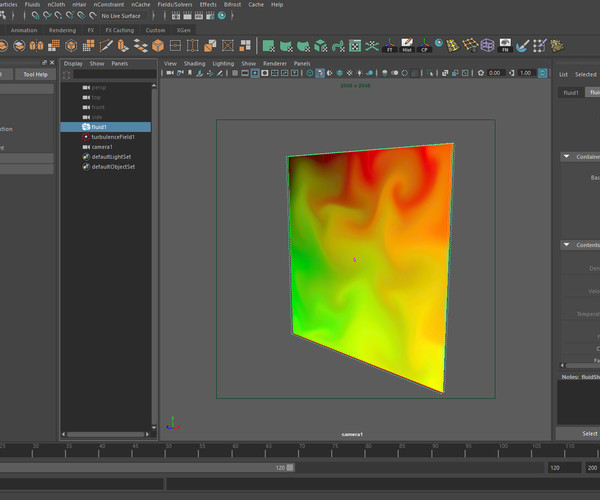Open the outliner Display menu
Viewport: 600px width, 500px height.
pyautogui.click(x=73, y=64)
